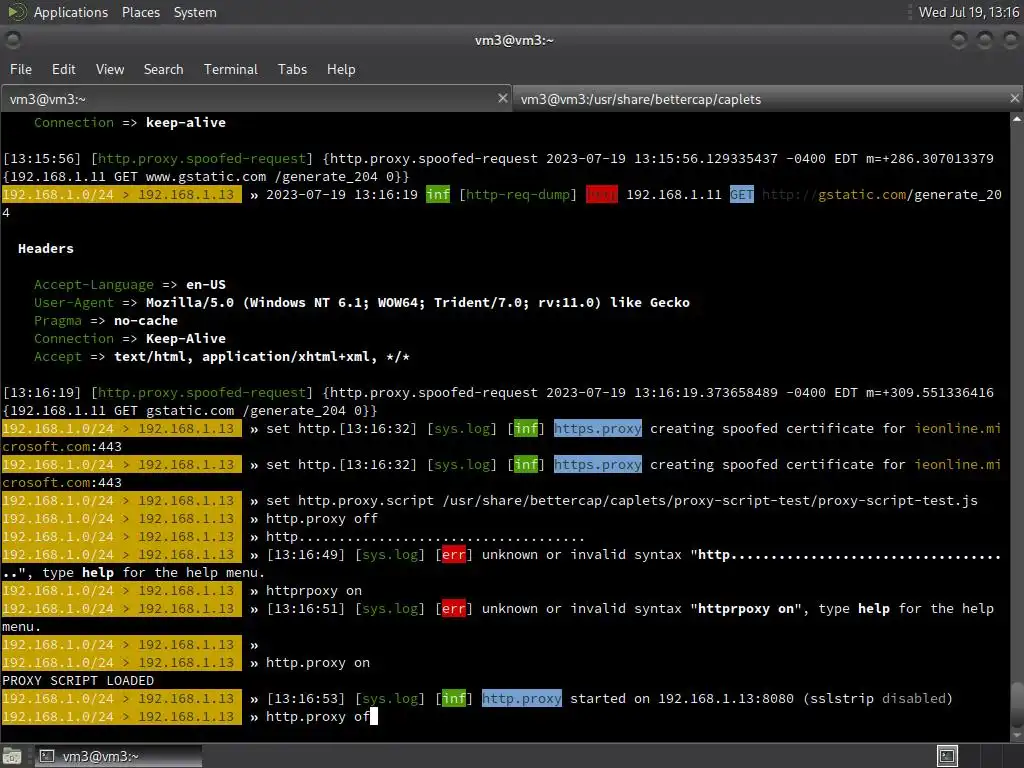Click the 'httprpoxy on' mistyped command
1024x768 pixels.
point(313,590)
